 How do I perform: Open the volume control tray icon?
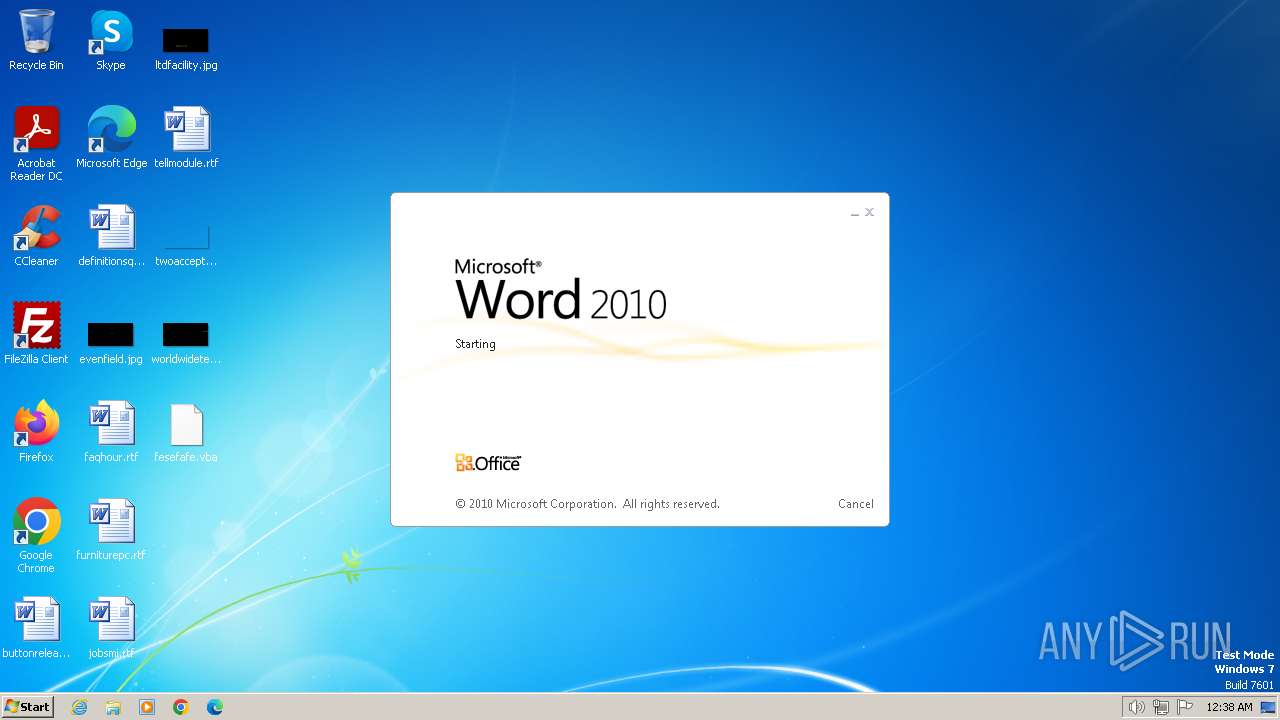pyautogui.click(x=1136, y=707)
